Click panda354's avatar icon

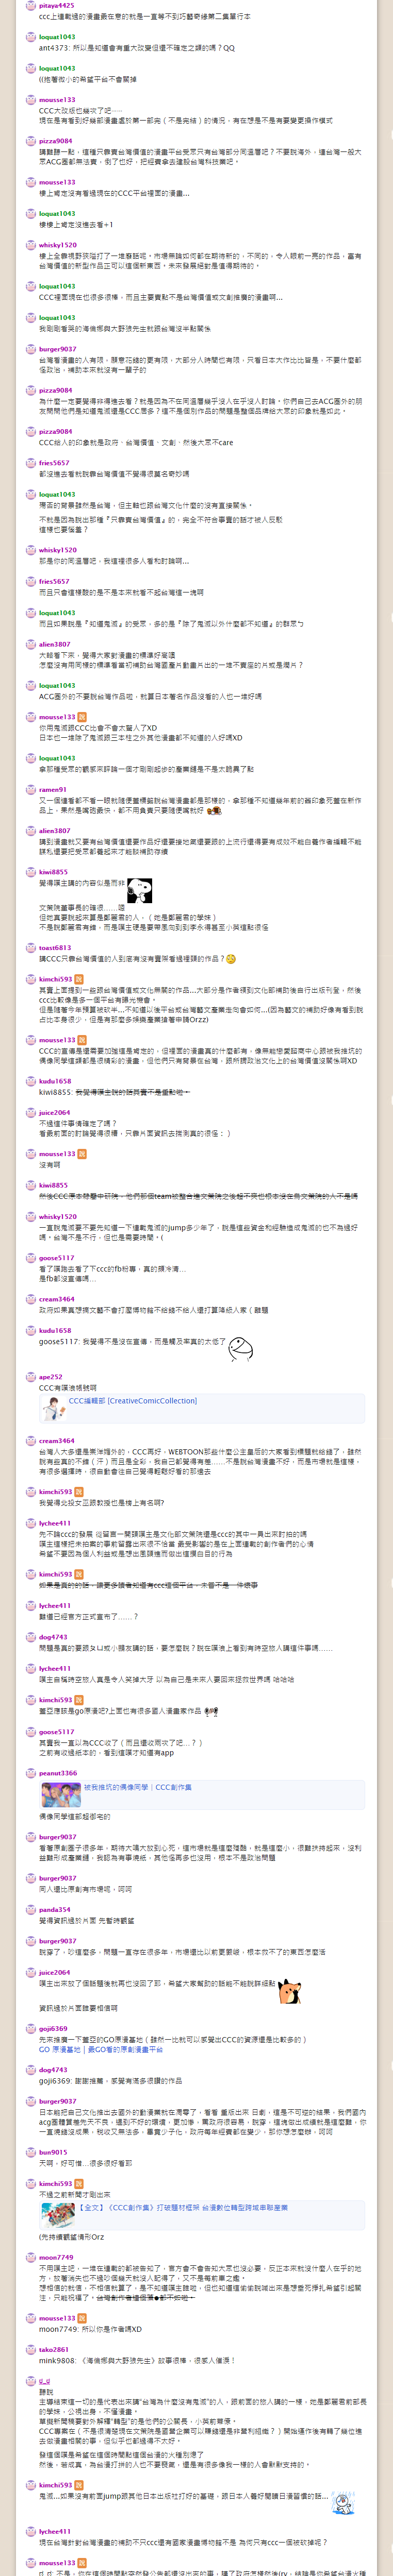31,1910
